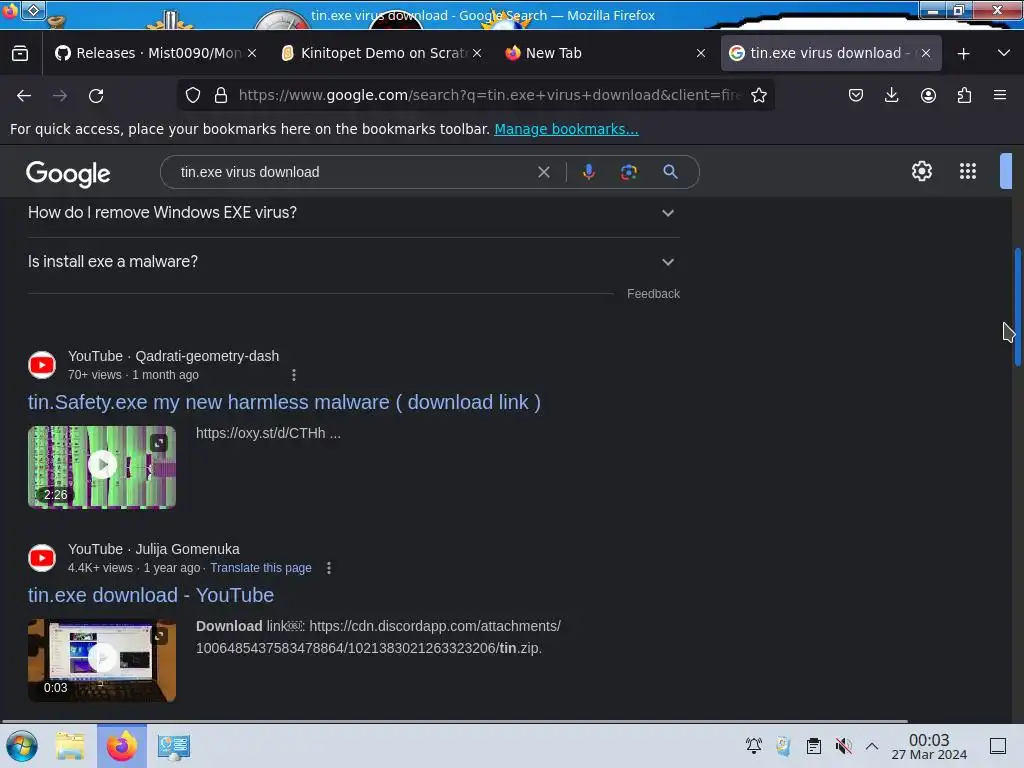Open more options for Julija Gomenuka result
1024x768 pixels.
click(329, 568)
